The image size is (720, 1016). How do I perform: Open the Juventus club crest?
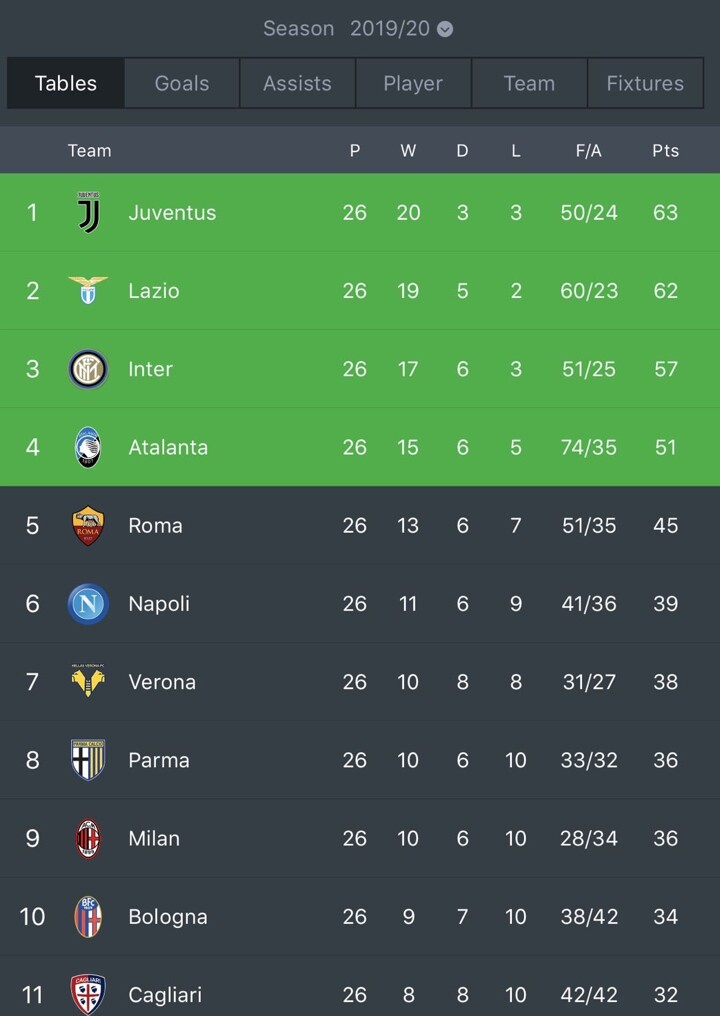coord(88,212)
